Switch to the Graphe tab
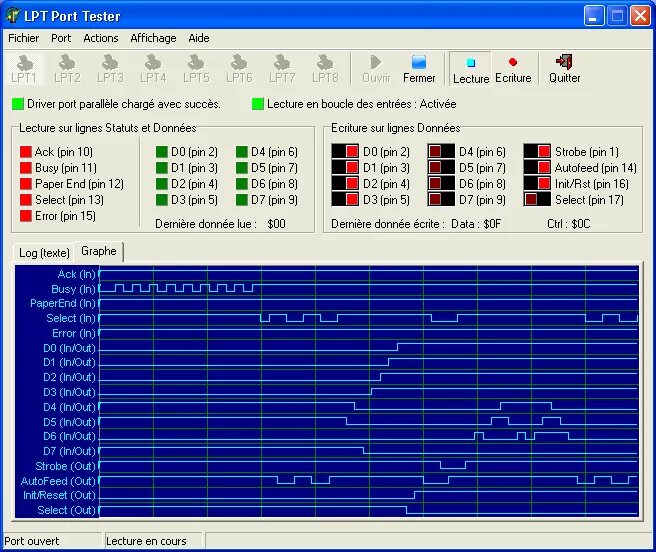Viewport: 656px width, 552px height. pyautogui.click(x=99, y=251)
